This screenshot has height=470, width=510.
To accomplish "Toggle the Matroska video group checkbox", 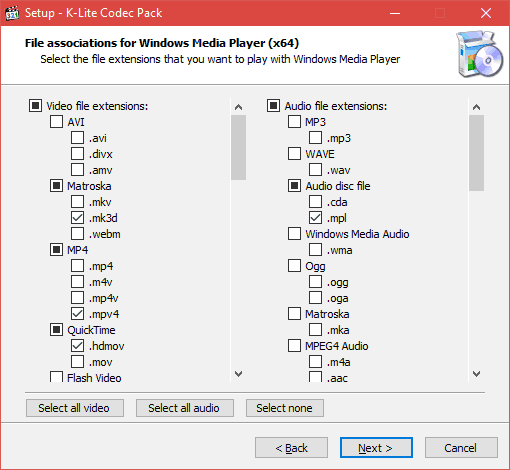I will pyautogui.click(x=56, y=186).
